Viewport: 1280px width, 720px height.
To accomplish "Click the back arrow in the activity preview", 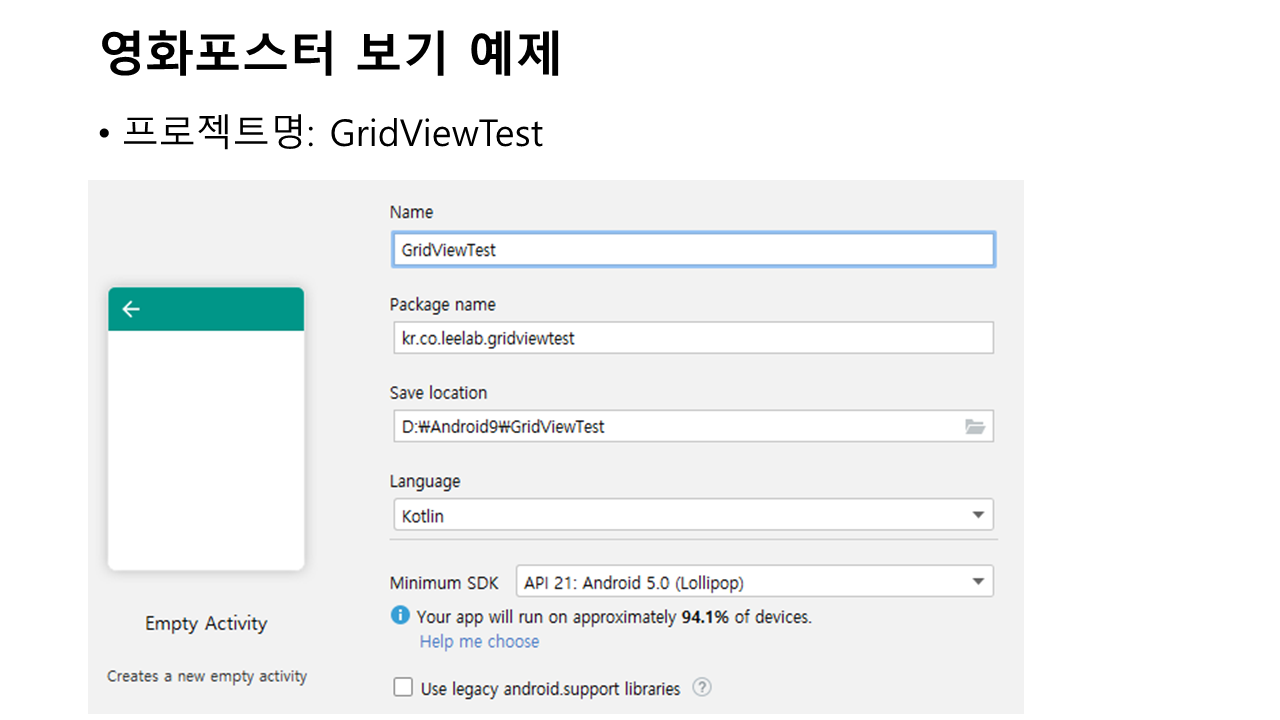I will coord(131,309).
